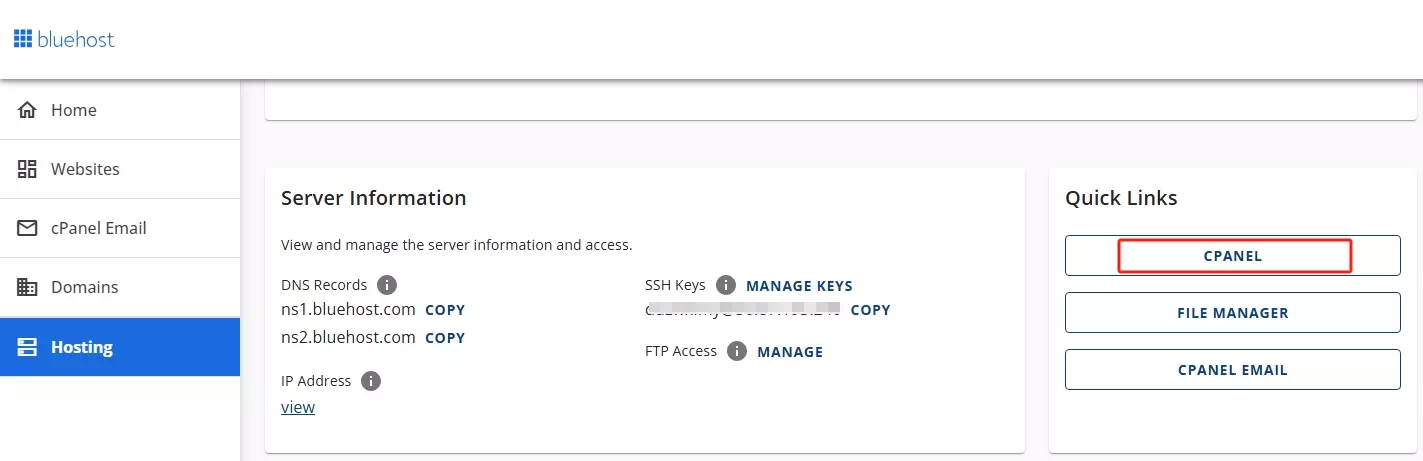
Task: Open the CPANEL quick link
Action: point(1232,256)
